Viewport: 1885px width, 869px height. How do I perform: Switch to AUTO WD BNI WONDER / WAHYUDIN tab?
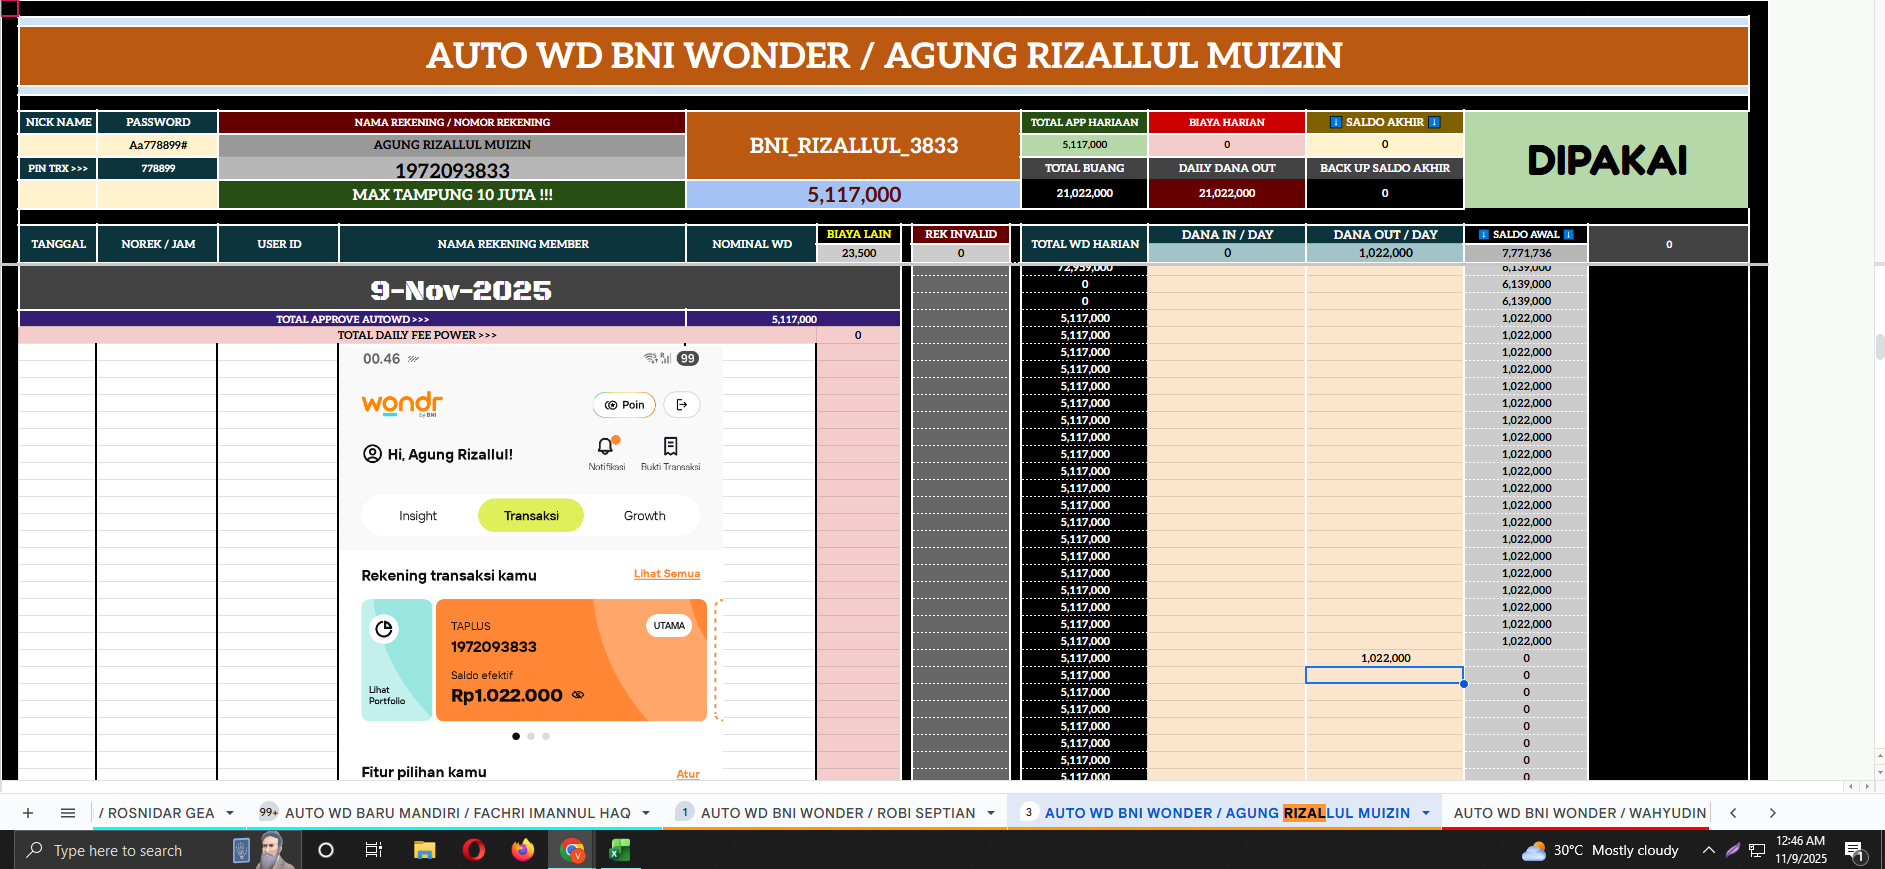pyautogui.click(x=1580, y=813)
